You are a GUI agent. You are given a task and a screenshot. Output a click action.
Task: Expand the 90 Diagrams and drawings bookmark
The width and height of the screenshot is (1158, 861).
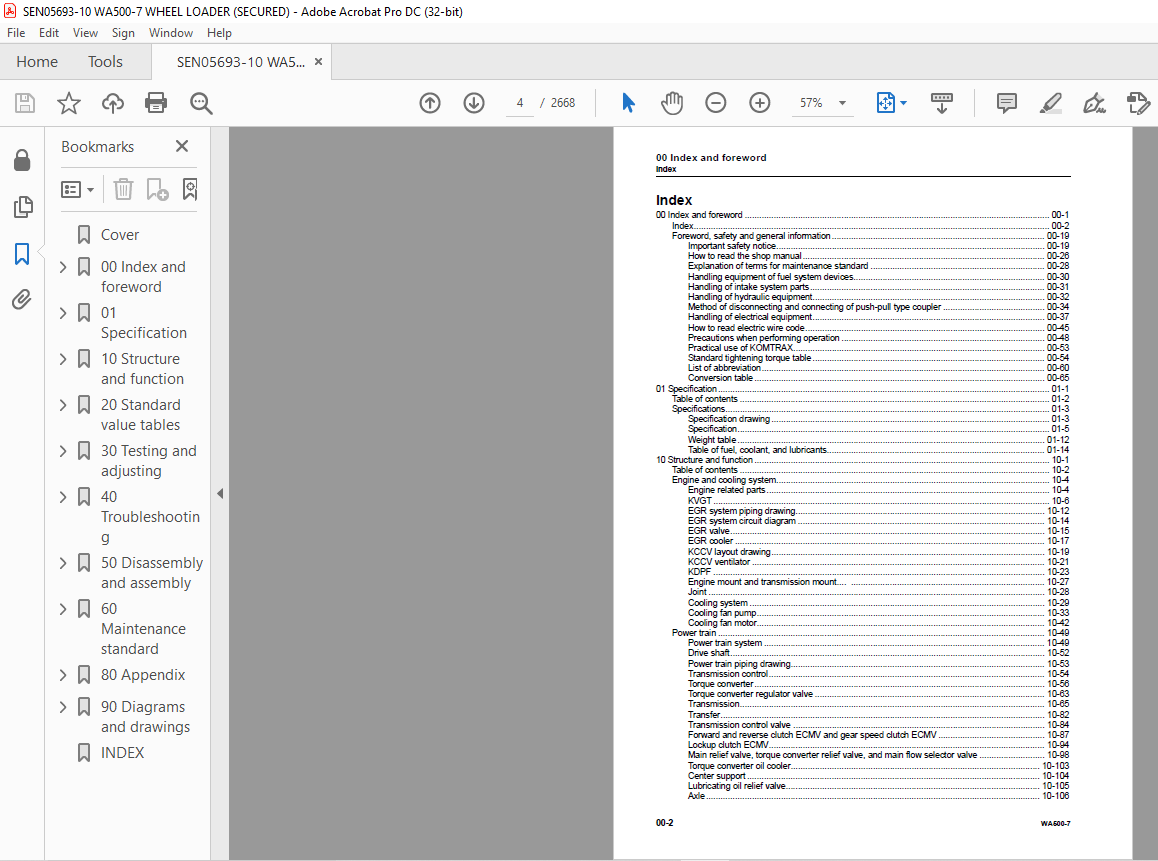click(63, 707)
